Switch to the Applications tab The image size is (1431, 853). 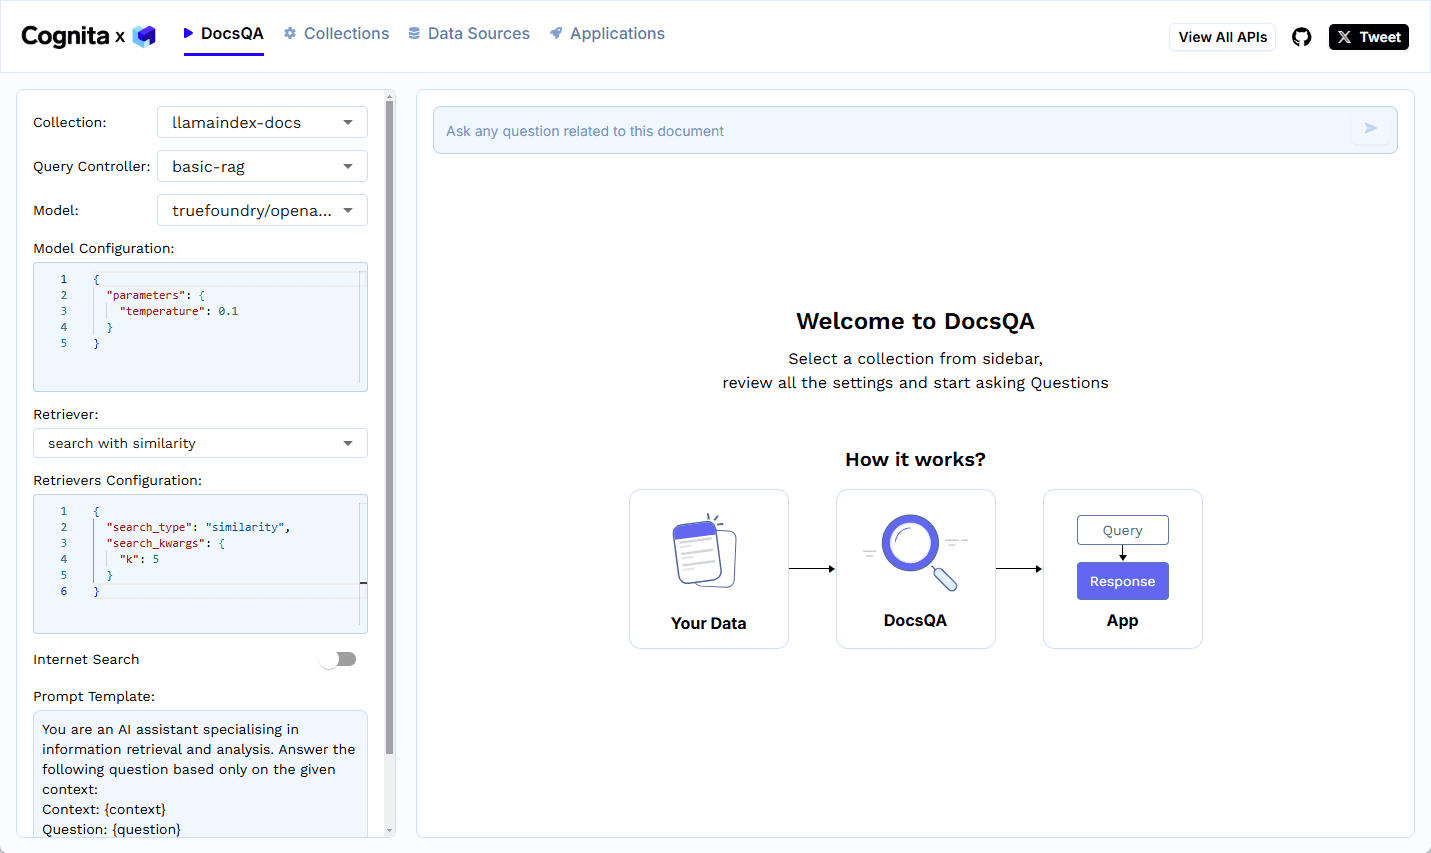tap(607, 34)
